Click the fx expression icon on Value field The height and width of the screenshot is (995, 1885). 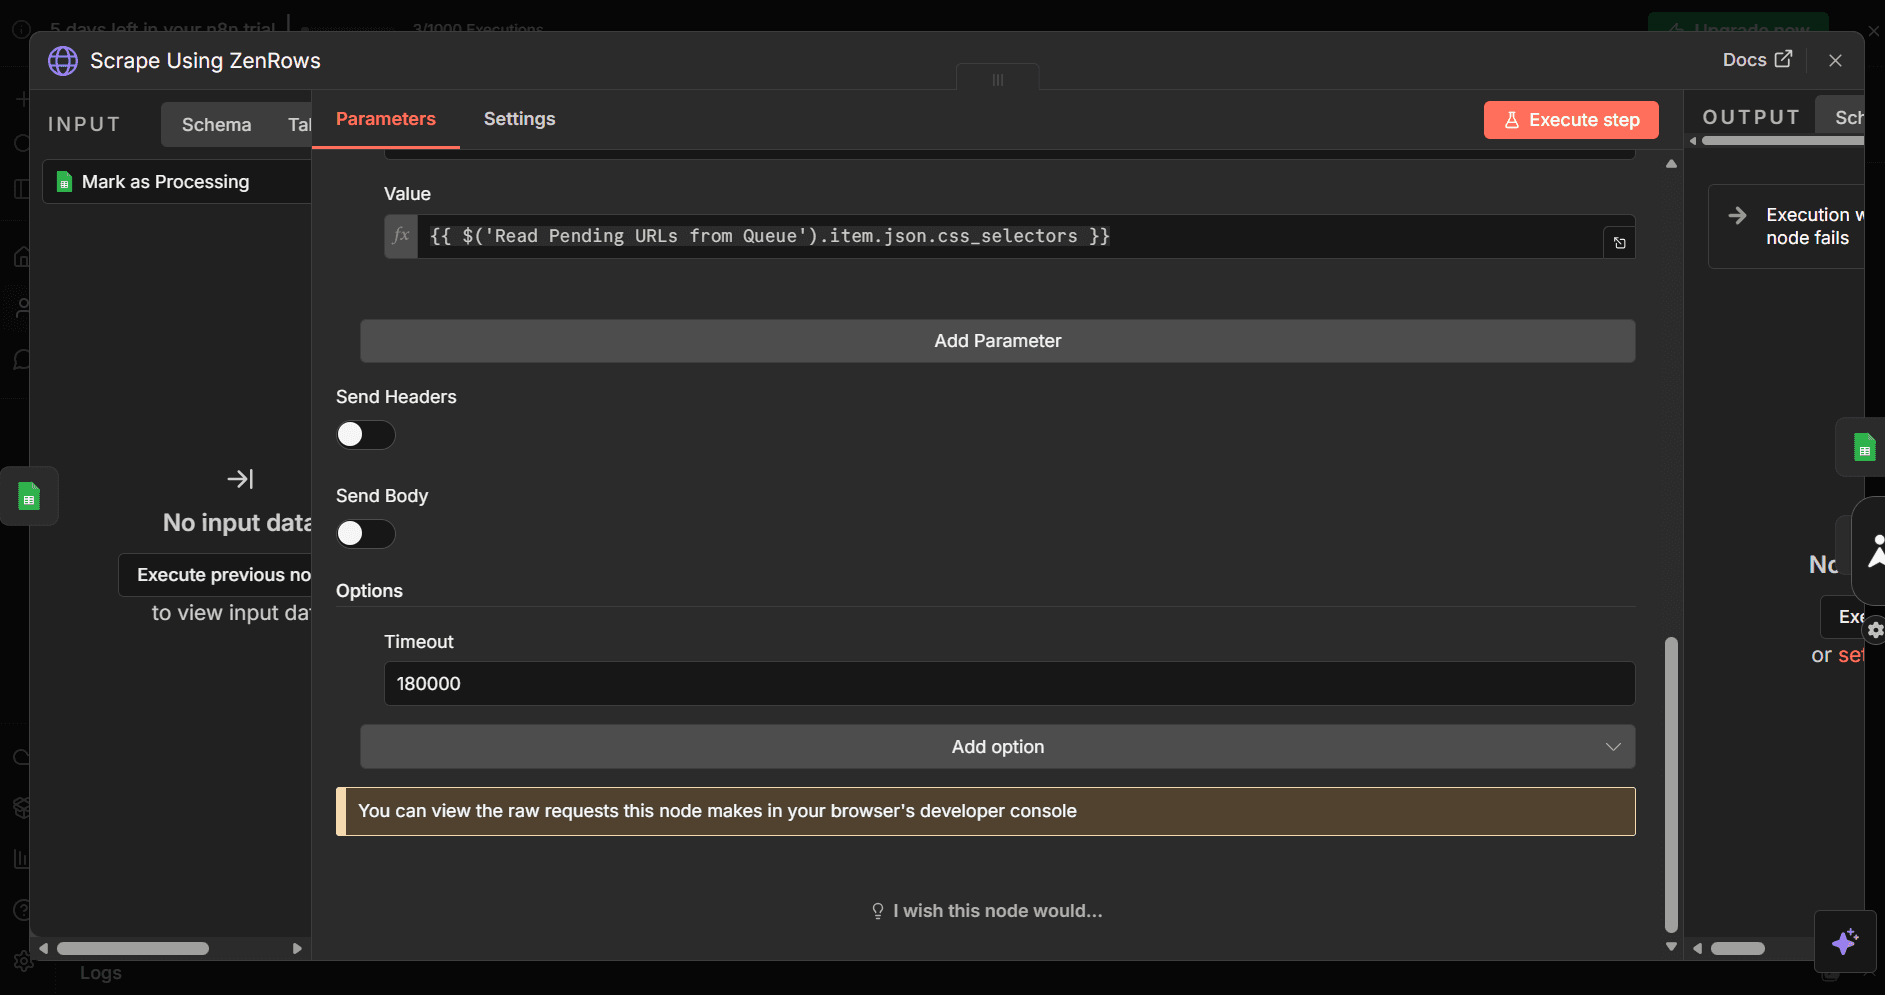click(401, 236)
